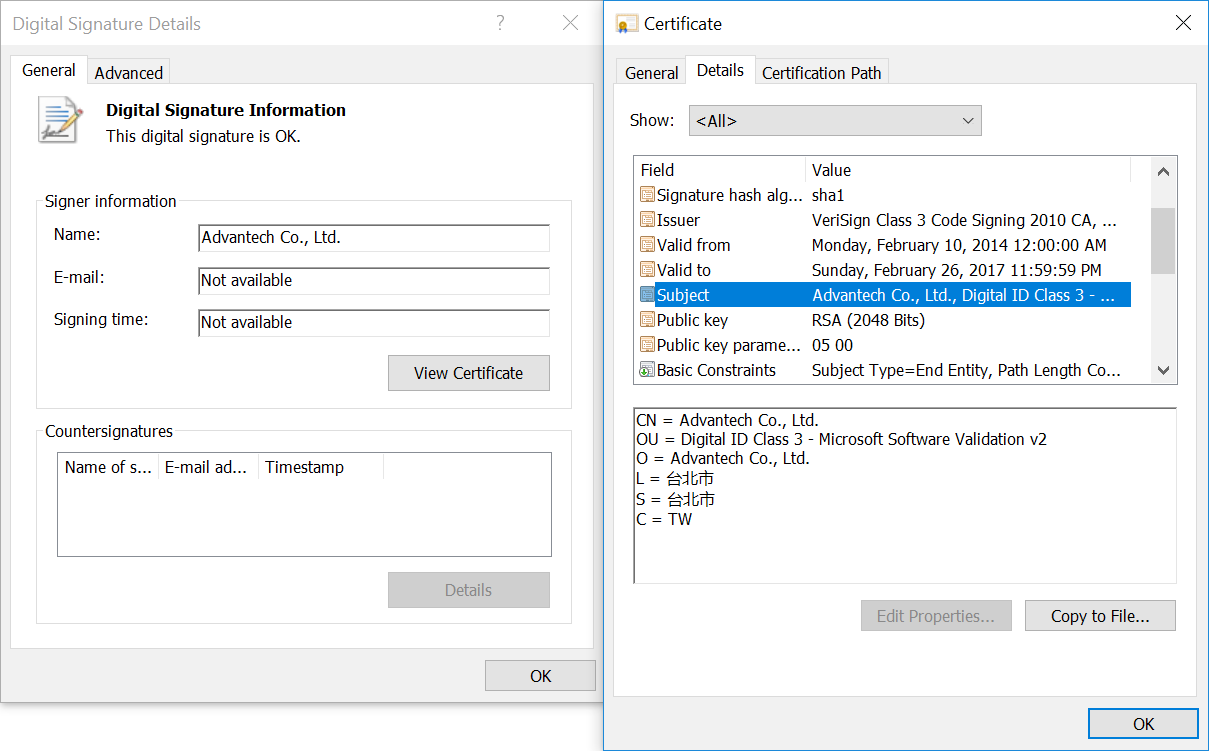Click the signer Name input field
This screenshot has width=1209, height=751.
point(374,238)
